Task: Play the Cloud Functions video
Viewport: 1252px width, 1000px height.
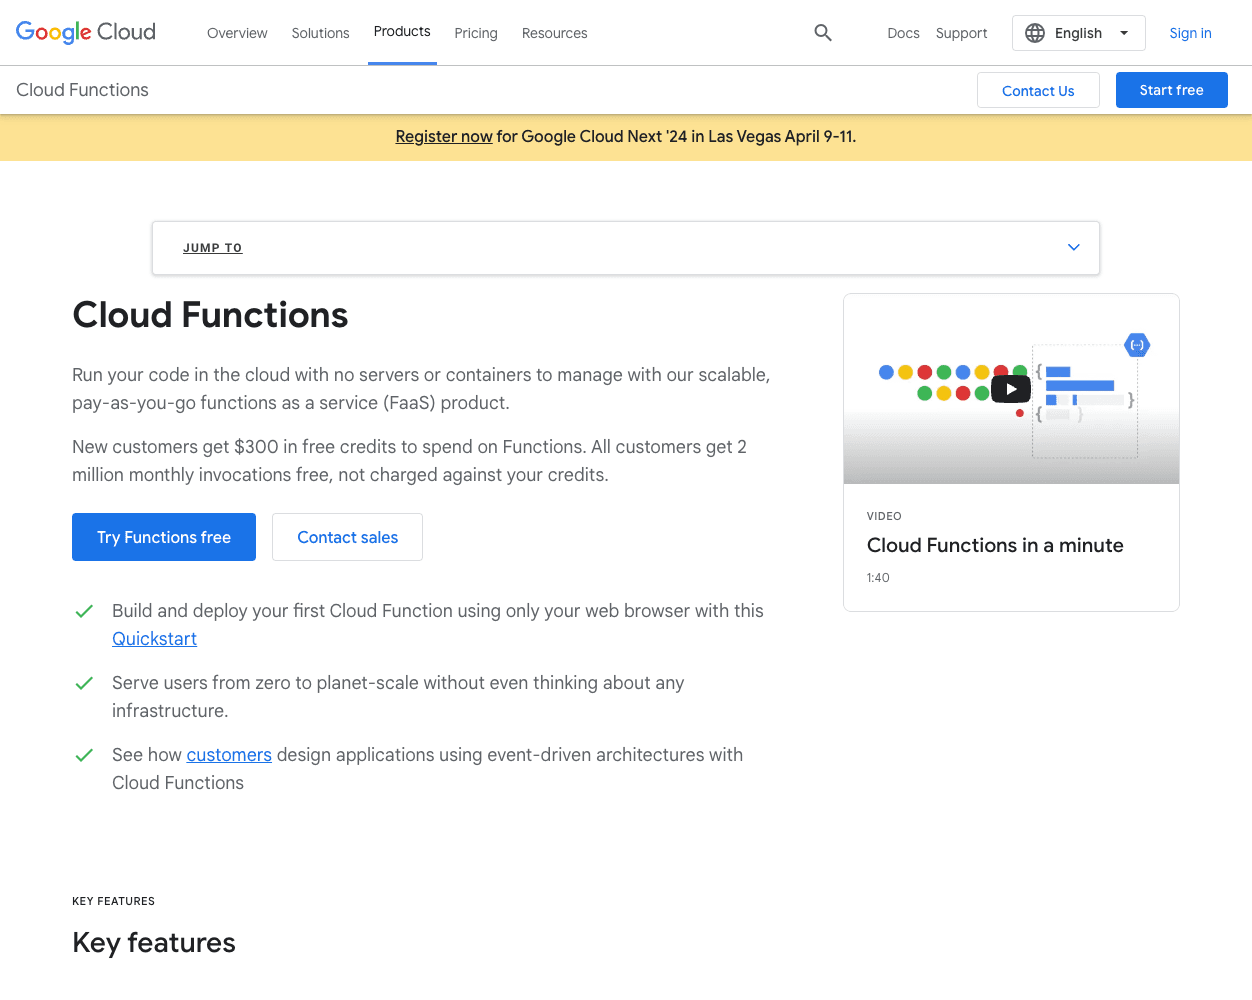Action: click(1011, 389)
